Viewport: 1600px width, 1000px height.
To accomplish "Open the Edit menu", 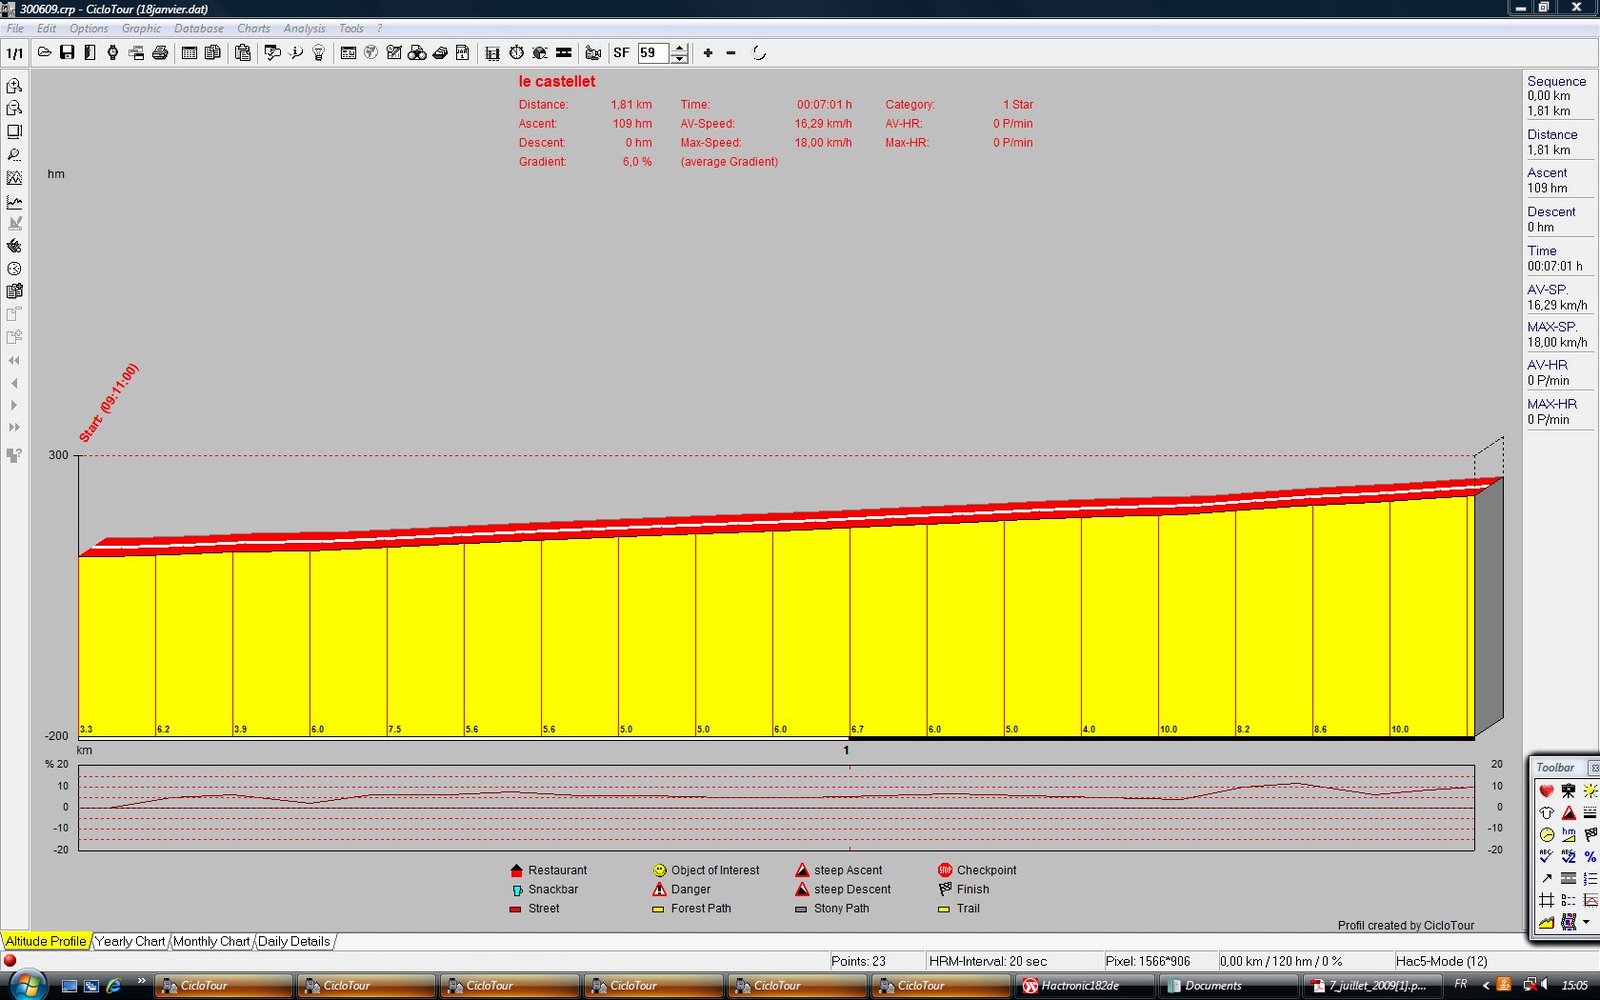I will click(47, 28).
